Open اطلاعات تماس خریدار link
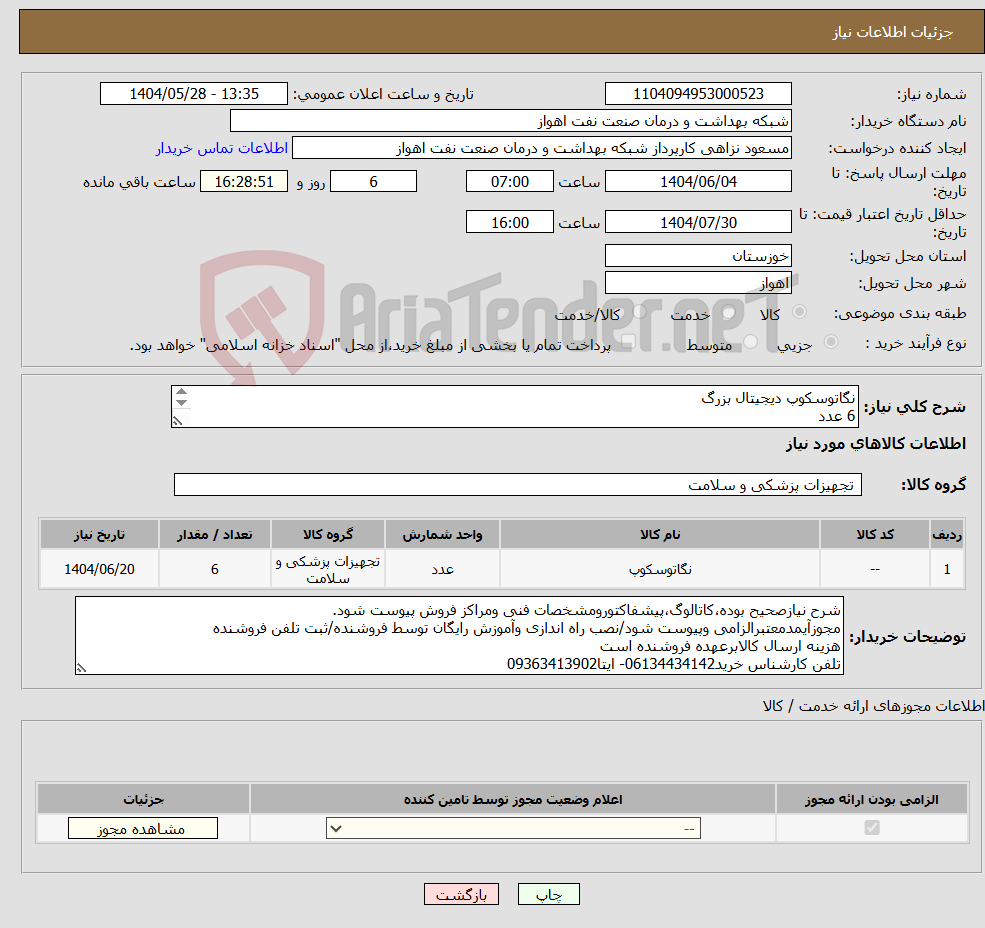The width and height of the screenshot is (985, 928). (x=222, y=148)
